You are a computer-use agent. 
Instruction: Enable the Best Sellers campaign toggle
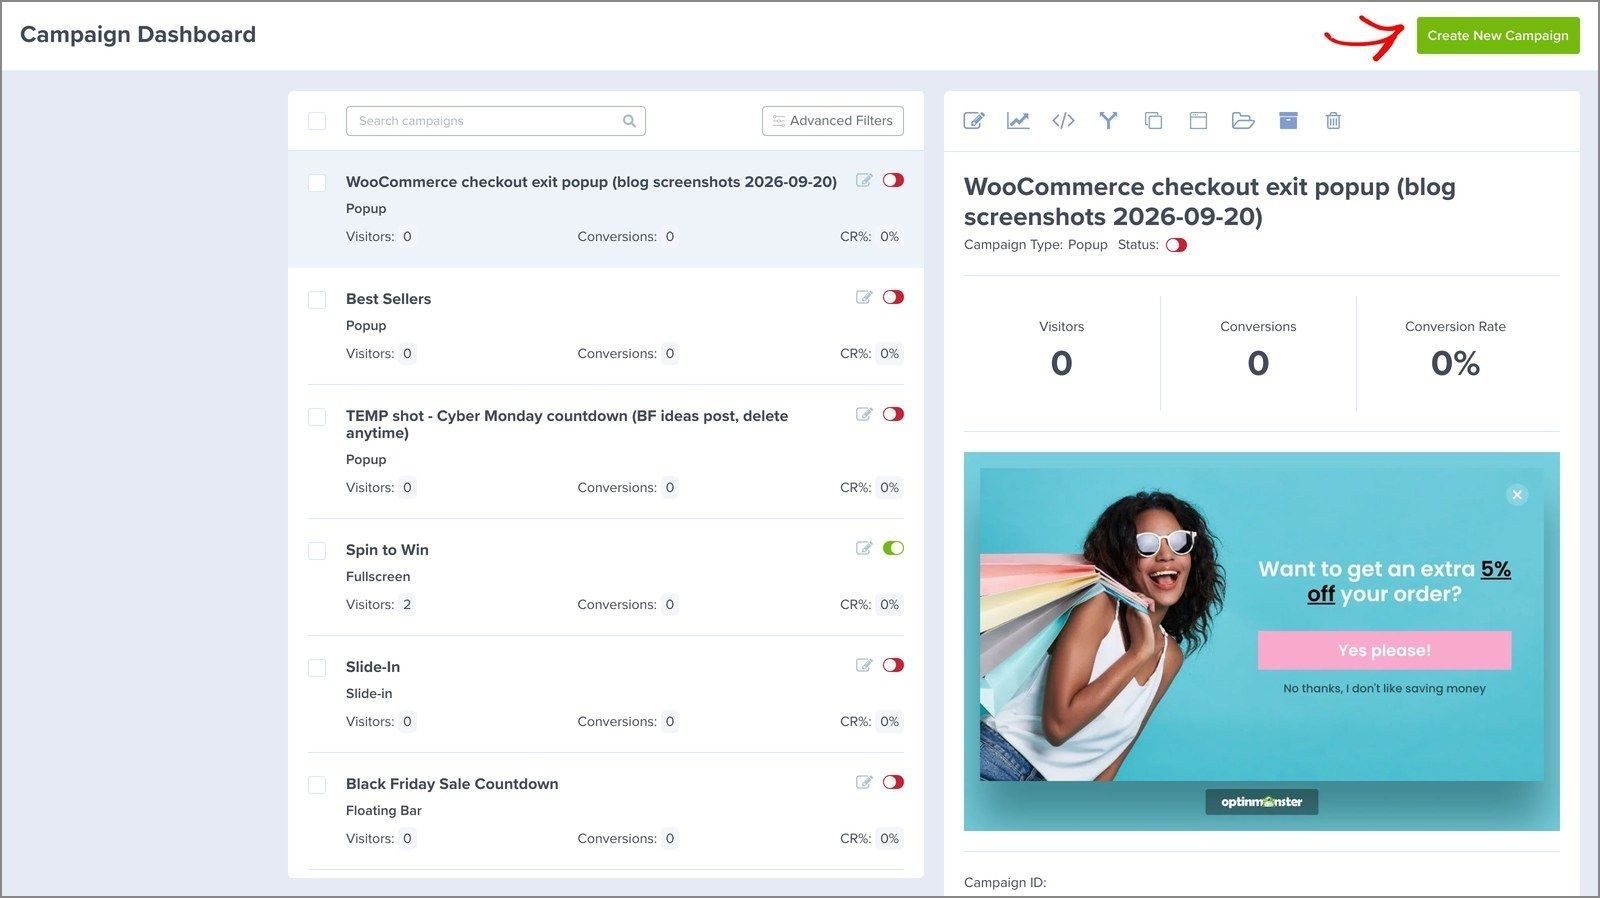click(893, 297)
